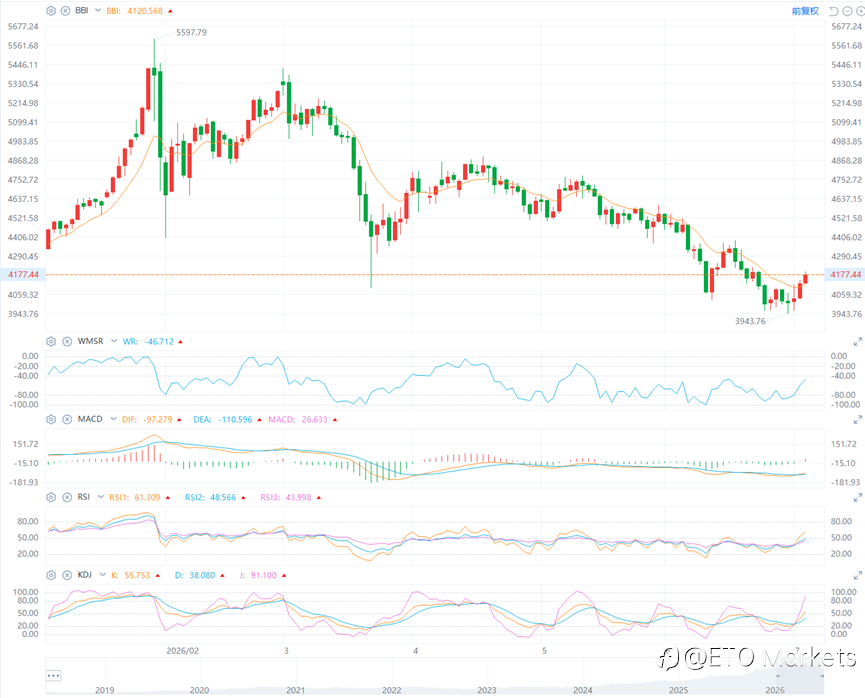Expand the WMSR indicator dropdown arrow
The height and width of the screenshot is (698, 865).
tap(114, 341)
